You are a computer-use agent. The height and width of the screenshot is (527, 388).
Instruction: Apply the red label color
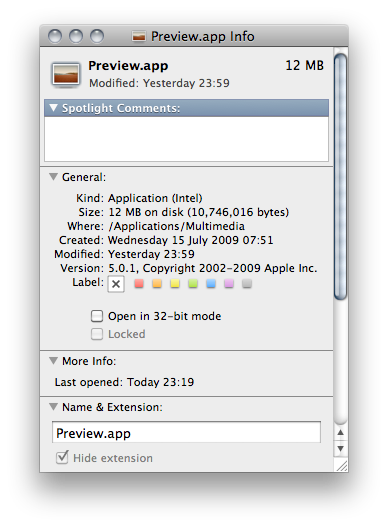tap(139, 284)
